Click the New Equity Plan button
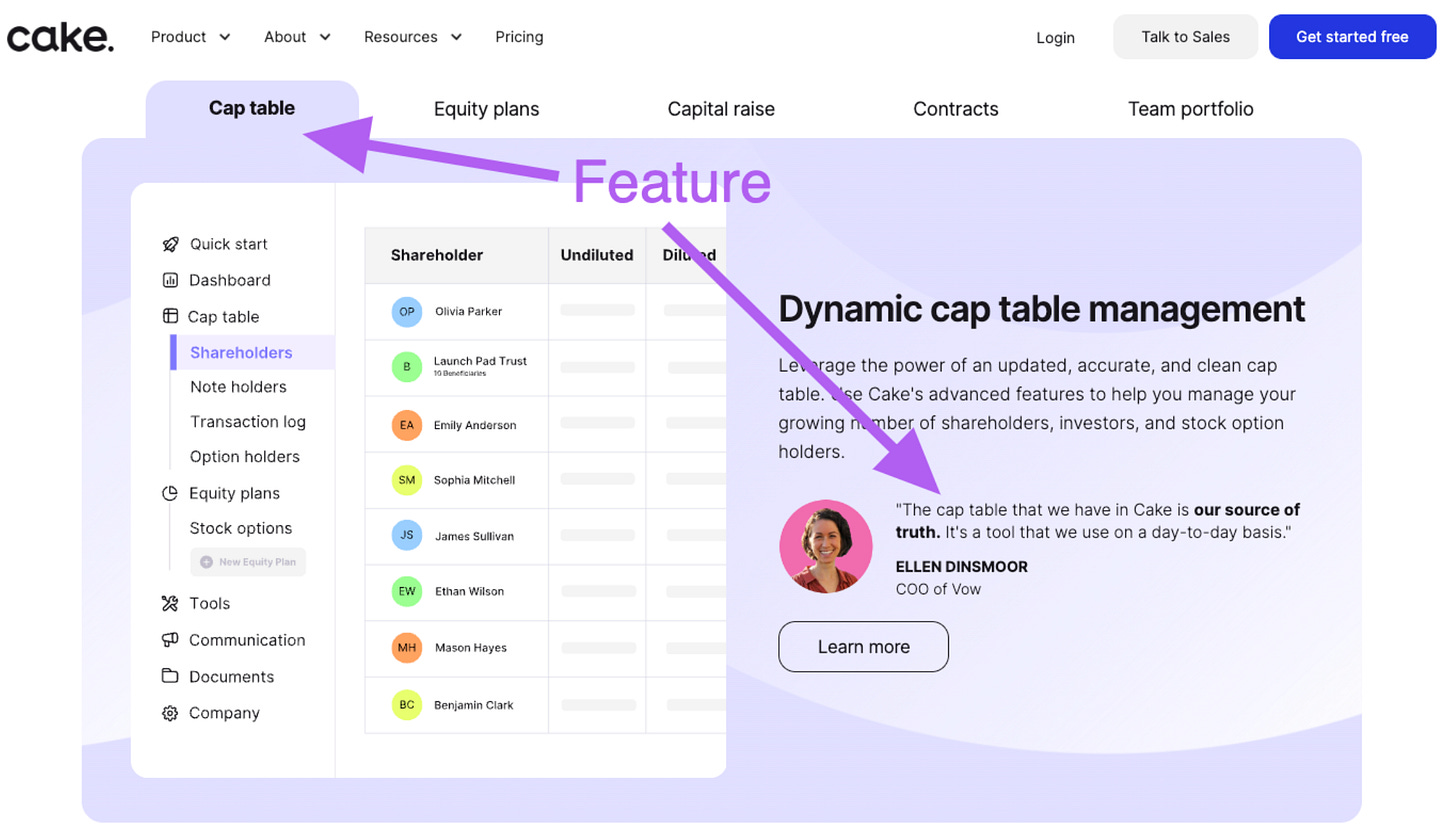 point(248,562)
